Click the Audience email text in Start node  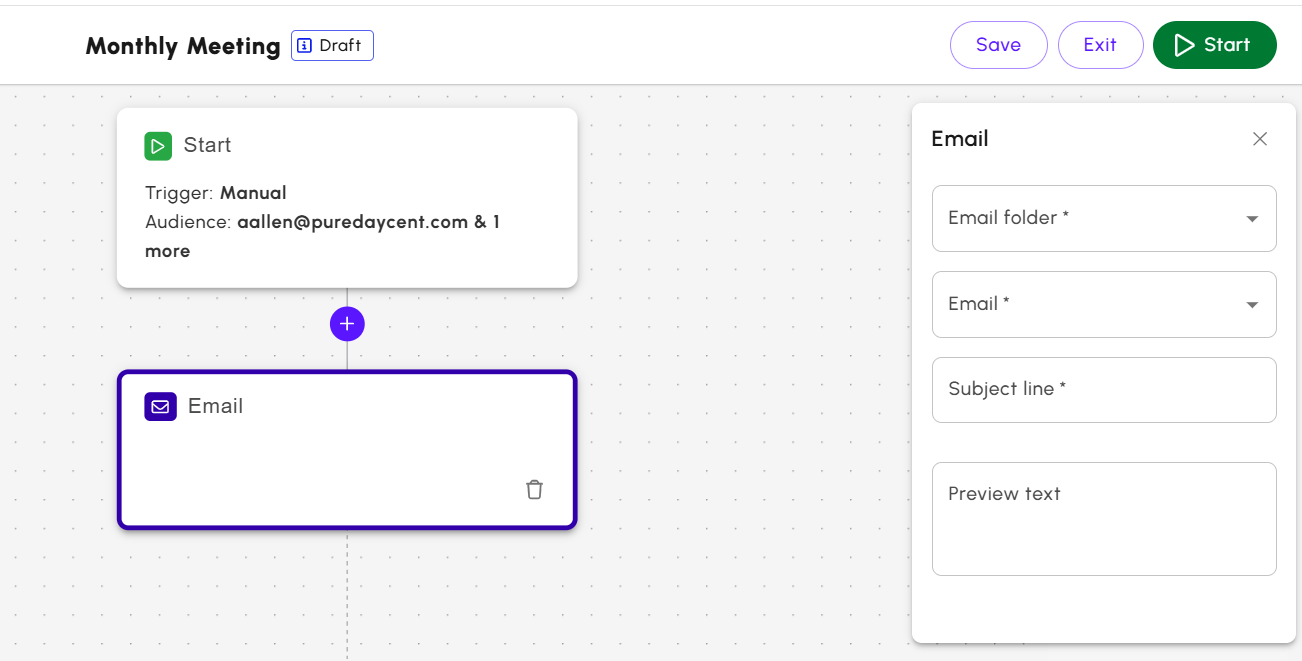pyautogui.click(x=353, y=222)
